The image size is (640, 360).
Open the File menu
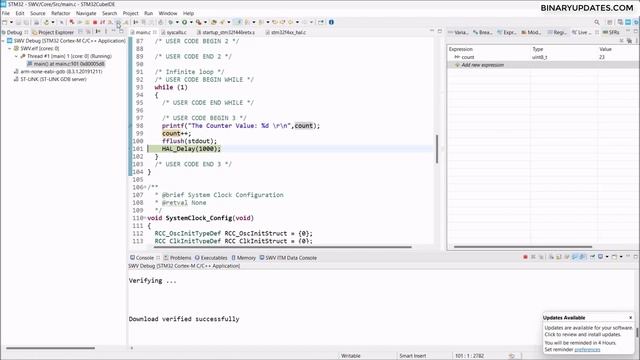6,13
